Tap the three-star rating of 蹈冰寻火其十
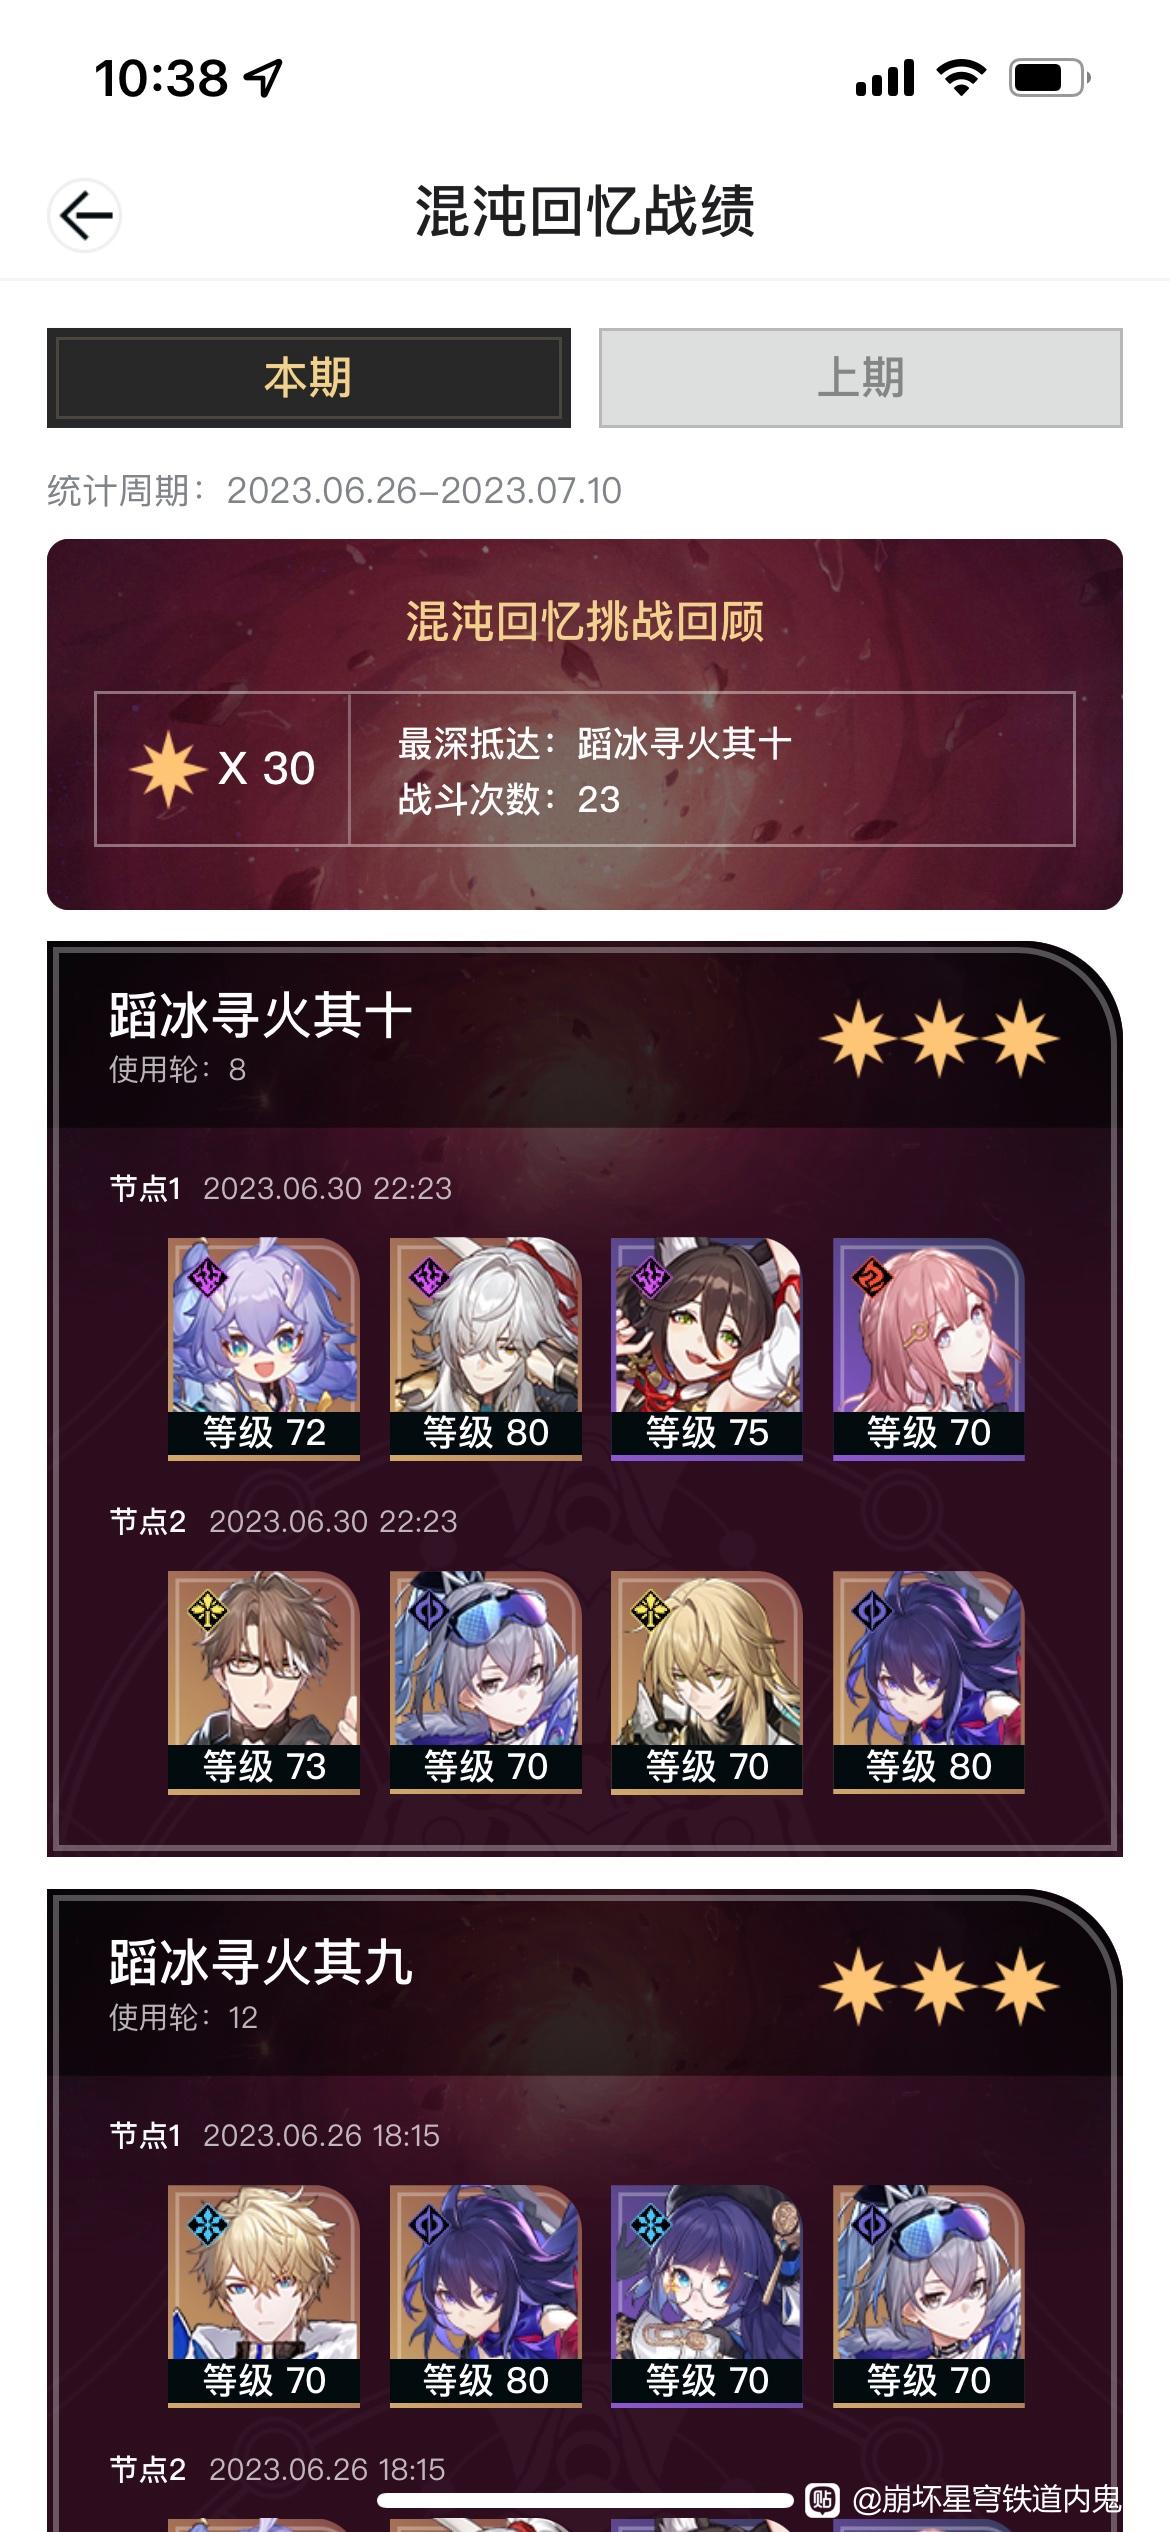Image resolution: width=1170 pixels, height=2532 pixels. pos(939,1037)
